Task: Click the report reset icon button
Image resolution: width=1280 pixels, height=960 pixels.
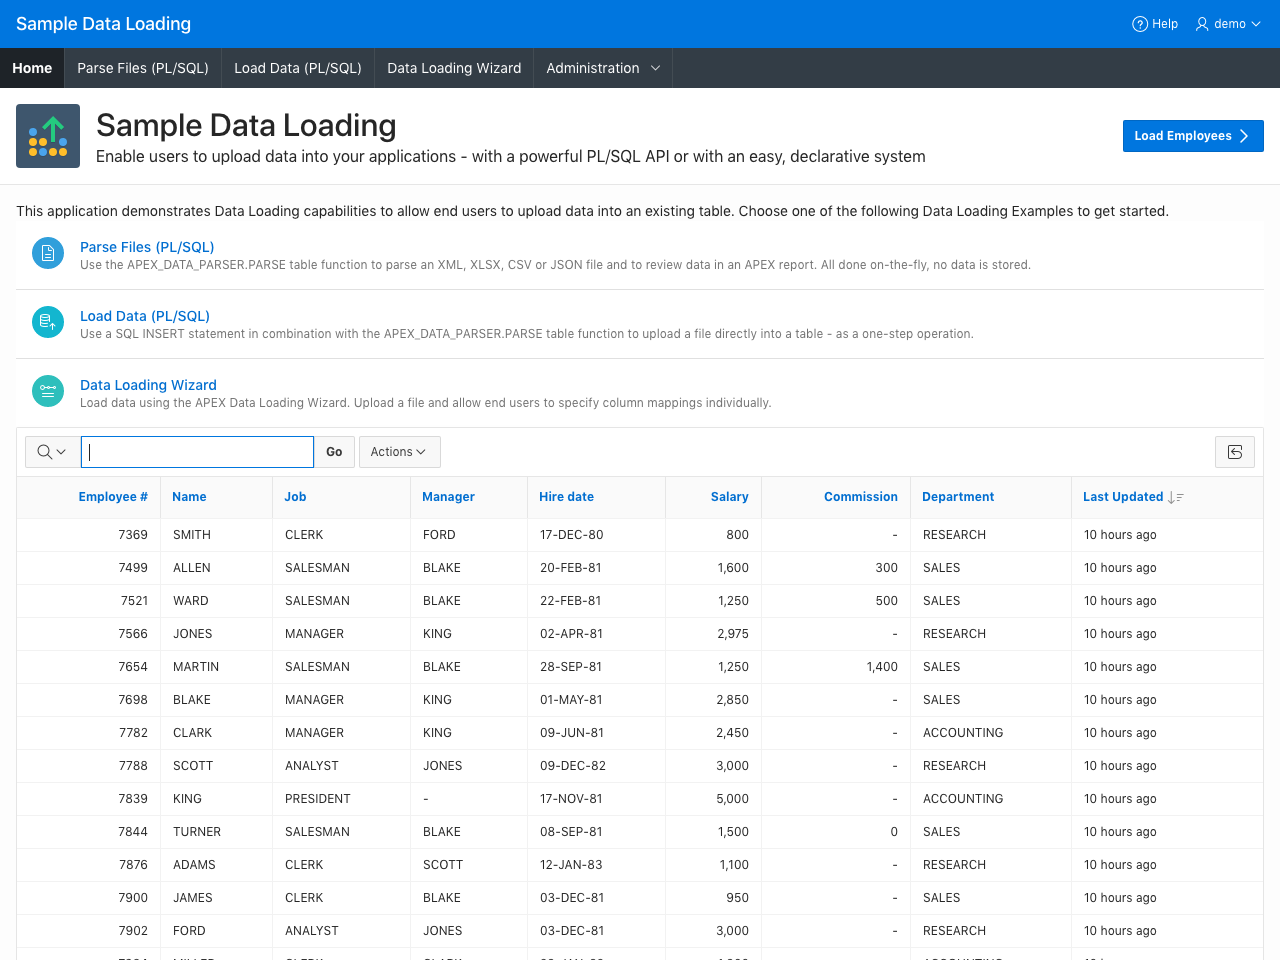Action: (1235, 452)
